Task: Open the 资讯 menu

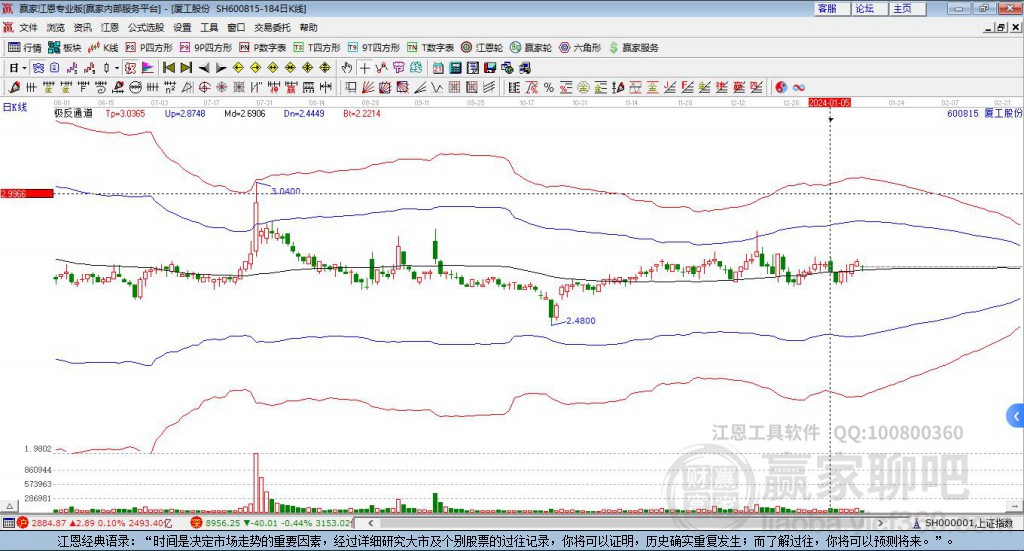Action: click(83, 27)
